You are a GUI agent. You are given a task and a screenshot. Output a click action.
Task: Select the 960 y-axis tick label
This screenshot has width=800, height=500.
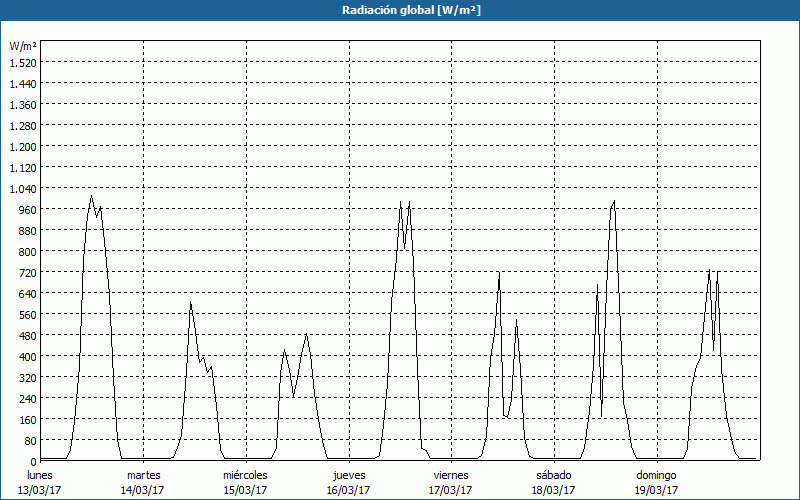26,209
